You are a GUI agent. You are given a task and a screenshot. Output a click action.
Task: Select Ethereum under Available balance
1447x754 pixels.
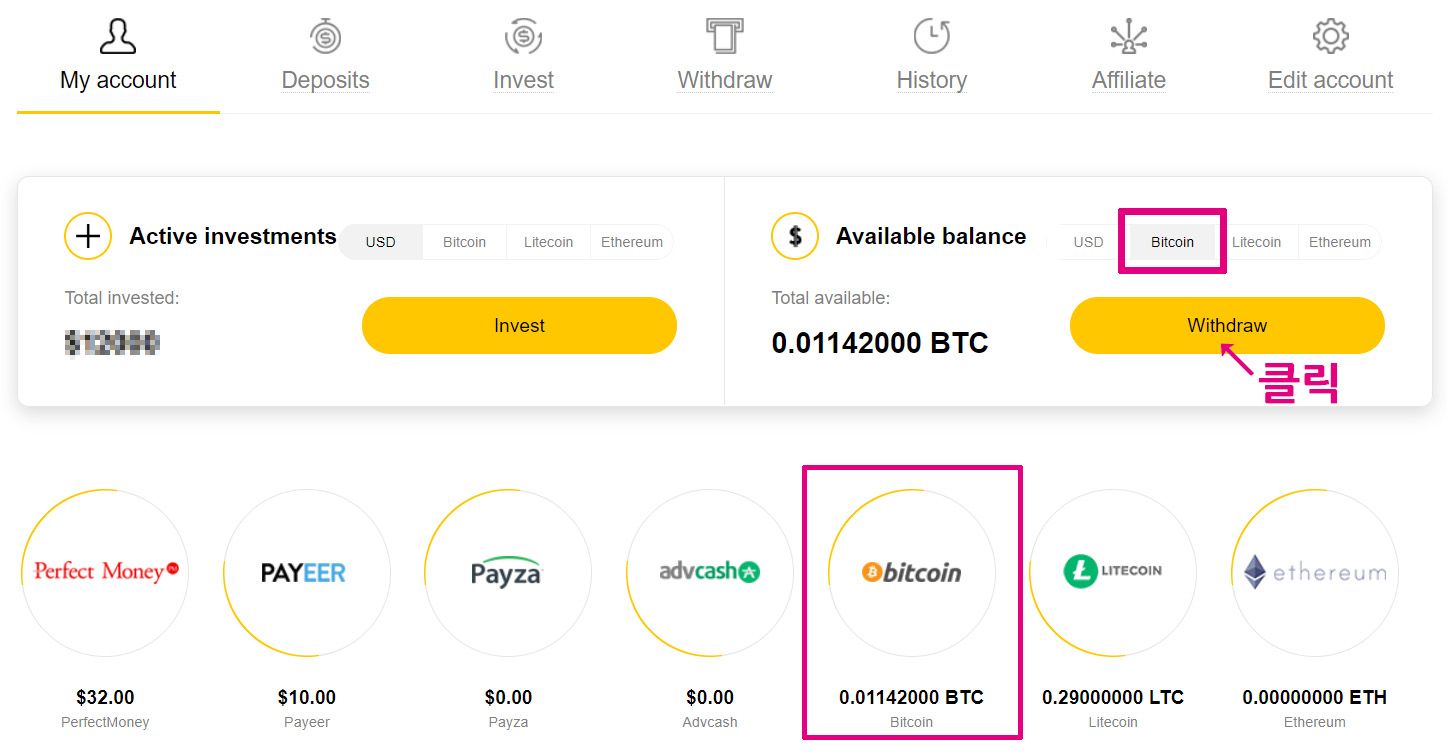tap(1339, 242)
